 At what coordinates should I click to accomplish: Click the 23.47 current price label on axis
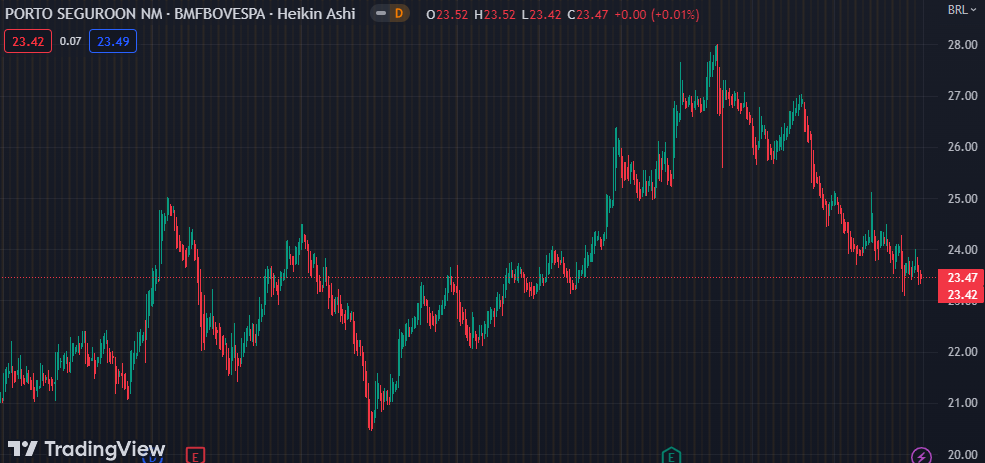(961, 278)
